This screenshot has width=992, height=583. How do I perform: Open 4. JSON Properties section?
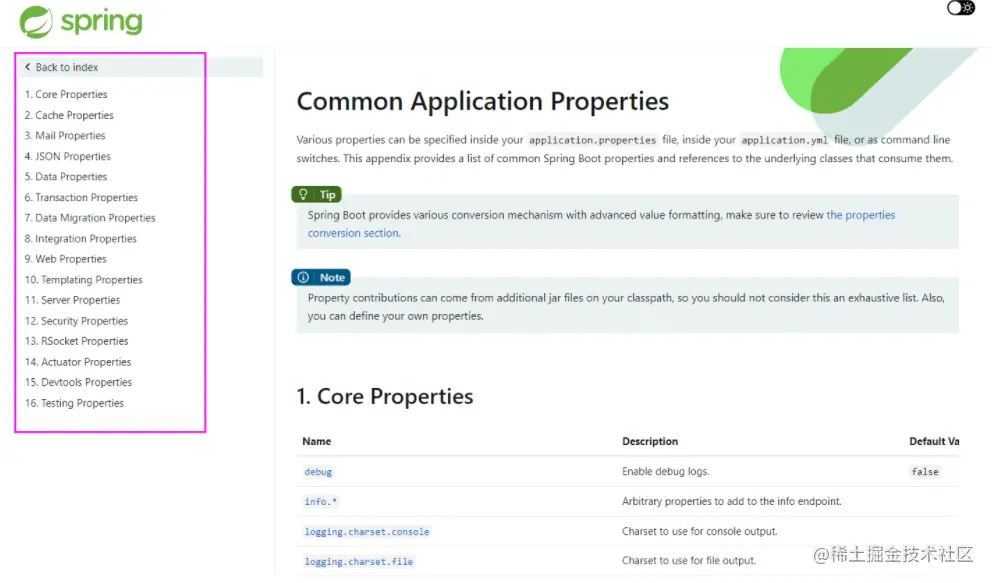67,156
